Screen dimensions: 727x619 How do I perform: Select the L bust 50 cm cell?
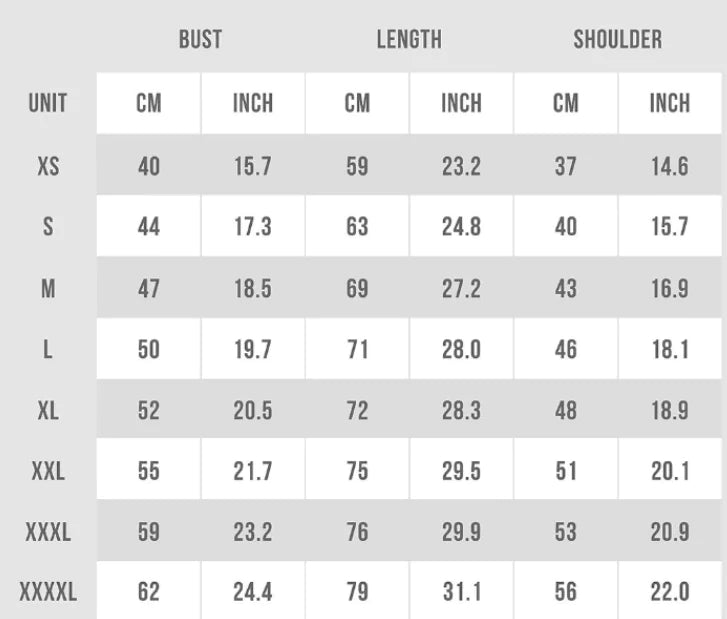[148, 350]
